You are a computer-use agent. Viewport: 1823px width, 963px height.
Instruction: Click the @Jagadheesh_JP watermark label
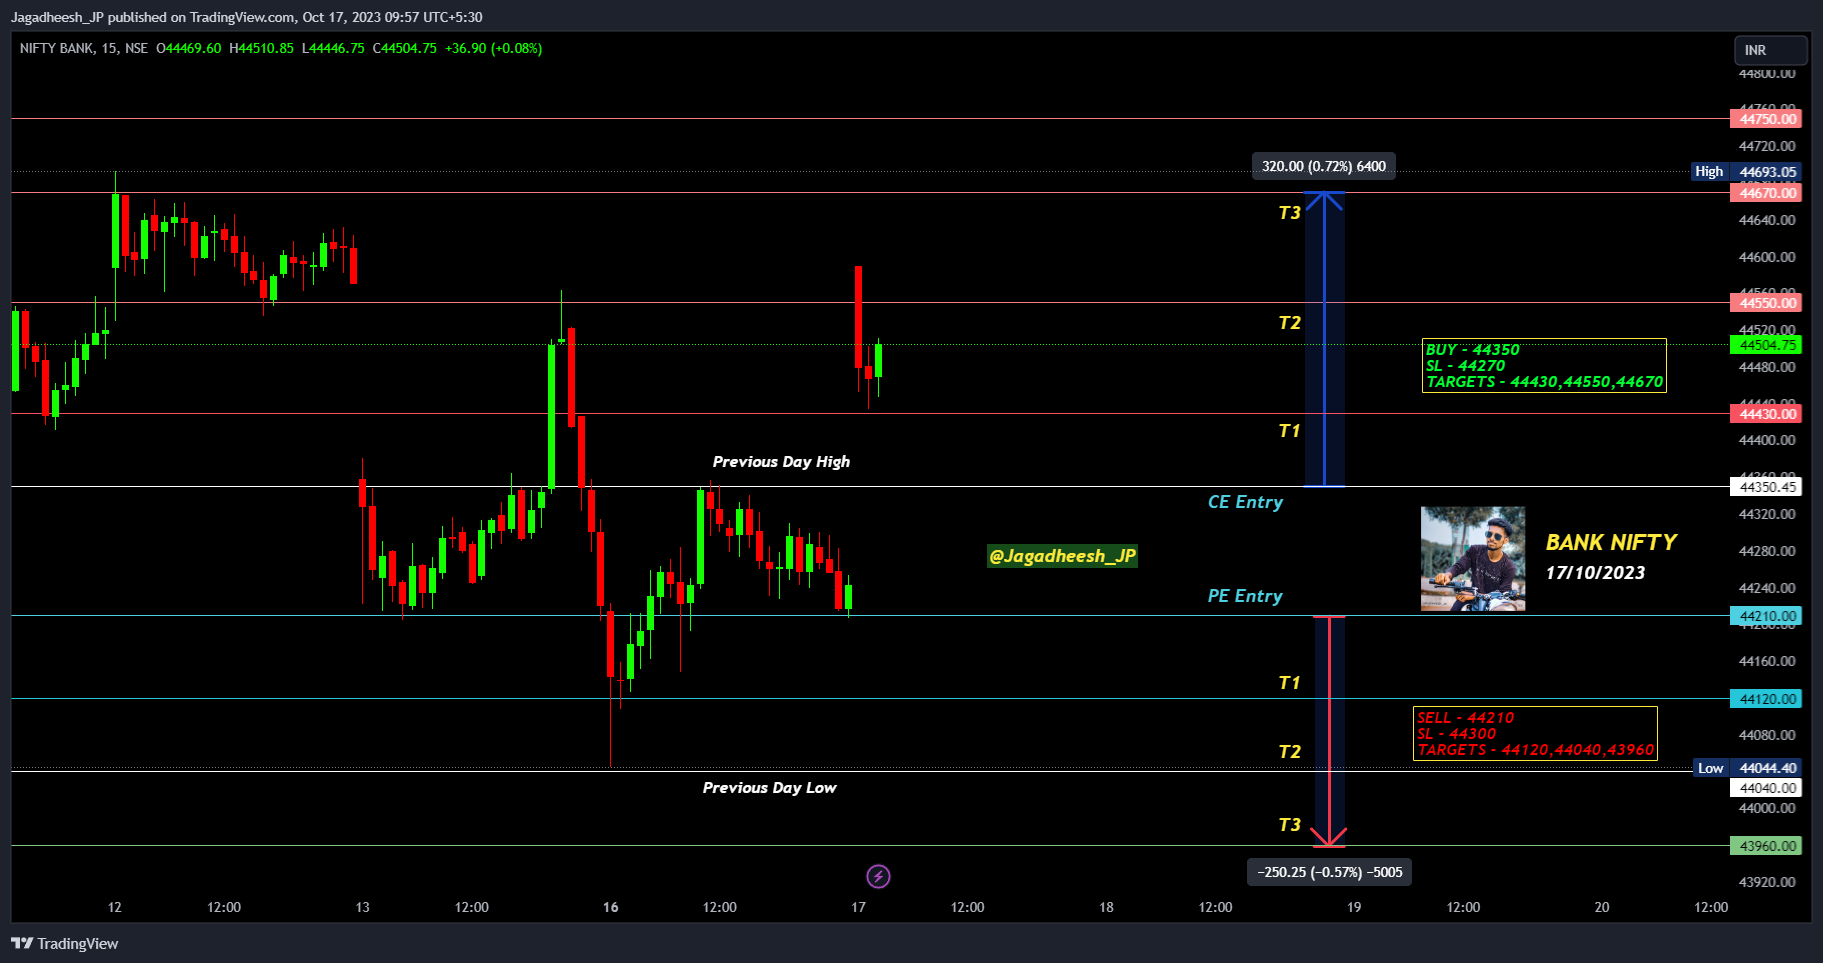pyautogui.click(x=1062, y=556)
